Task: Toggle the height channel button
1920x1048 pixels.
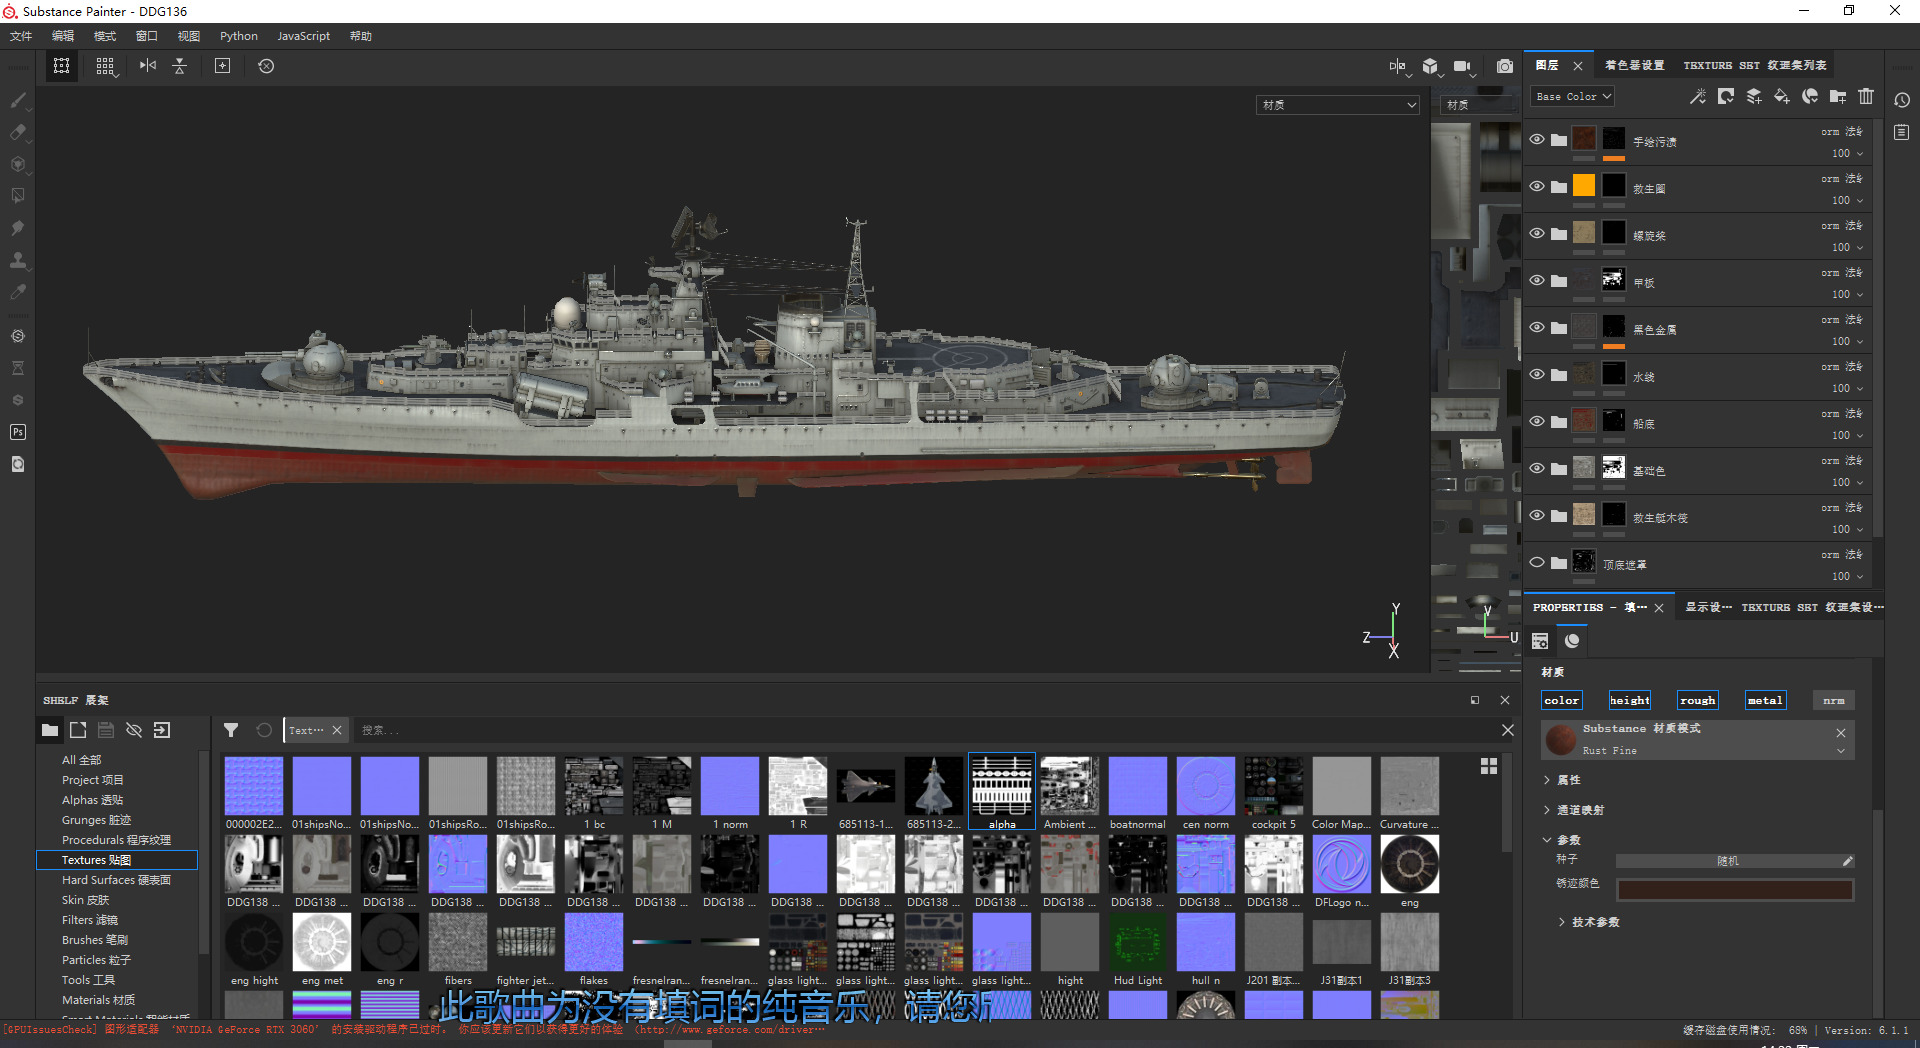Action: point(1630,700)
